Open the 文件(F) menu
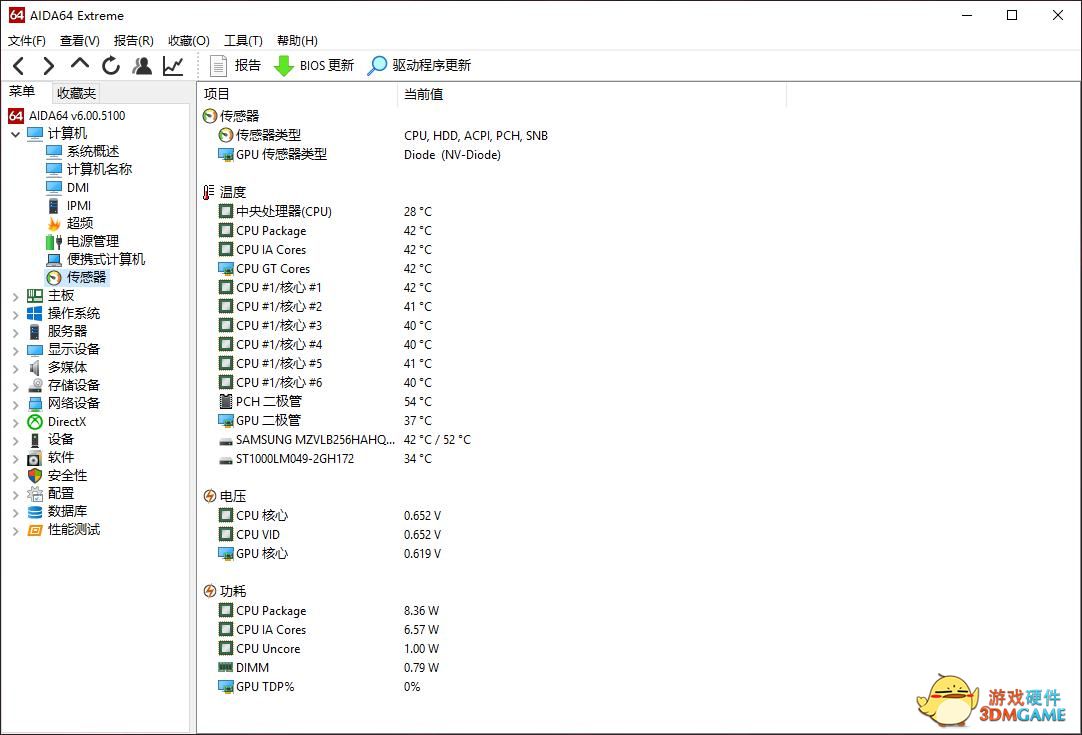This screenshot has width=1082, height=735. coord(27,41)
